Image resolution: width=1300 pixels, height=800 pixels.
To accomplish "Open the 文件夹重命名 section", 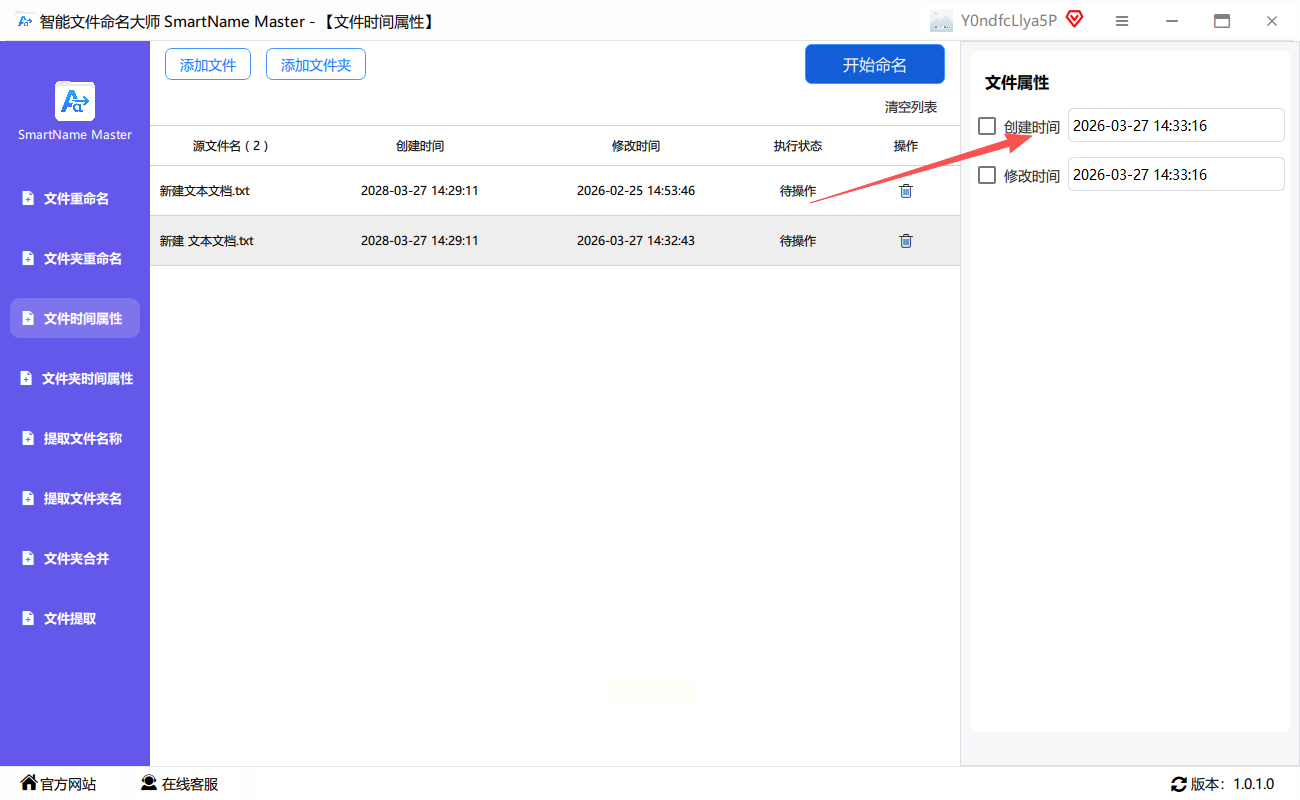I will (75, 259).
